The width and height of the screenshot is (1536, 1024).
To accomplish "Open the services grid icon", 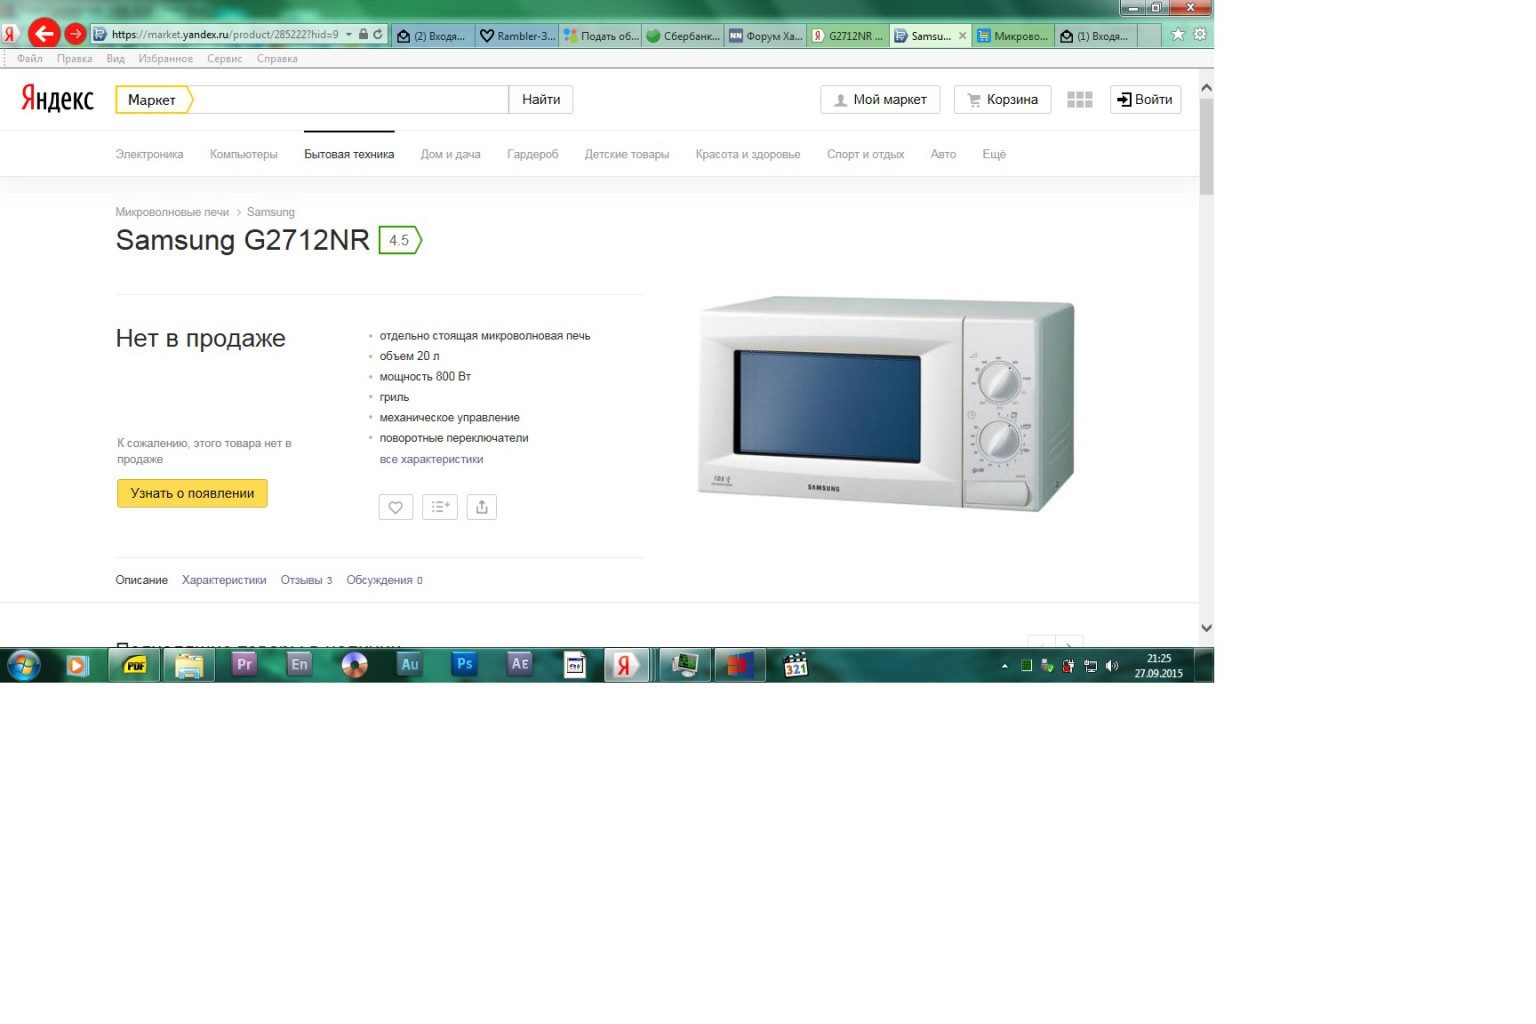I will pyautogui.click(x=1080, y=100).
